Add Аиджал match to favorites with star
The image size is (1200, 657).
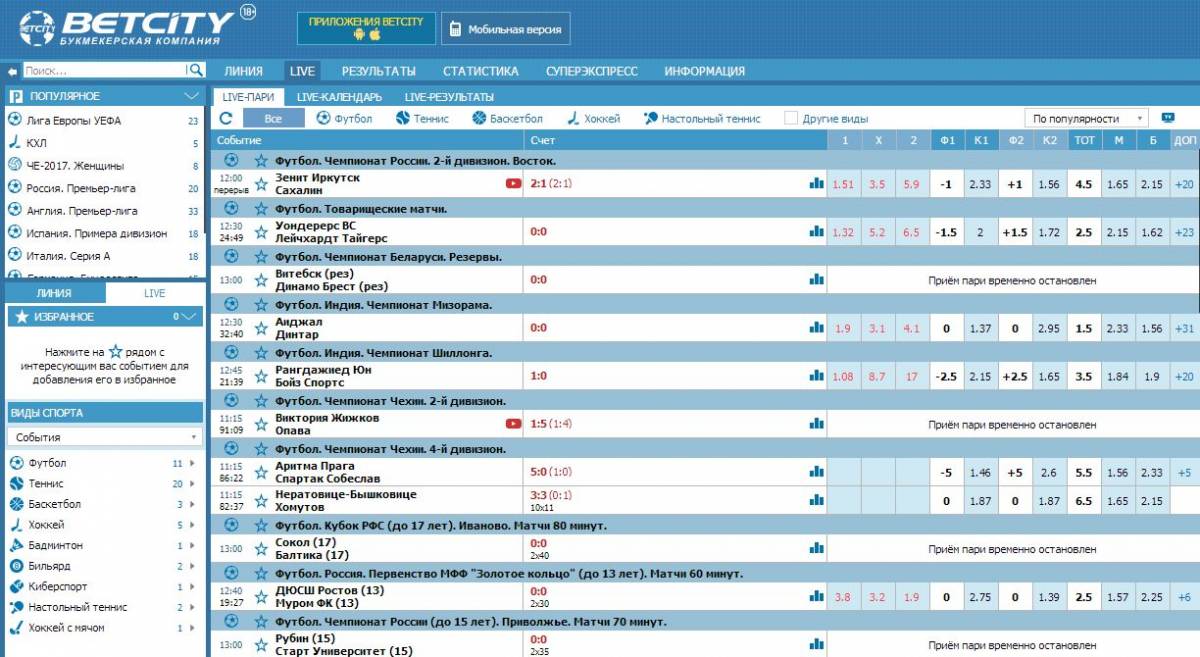click(x=261, y=328)
